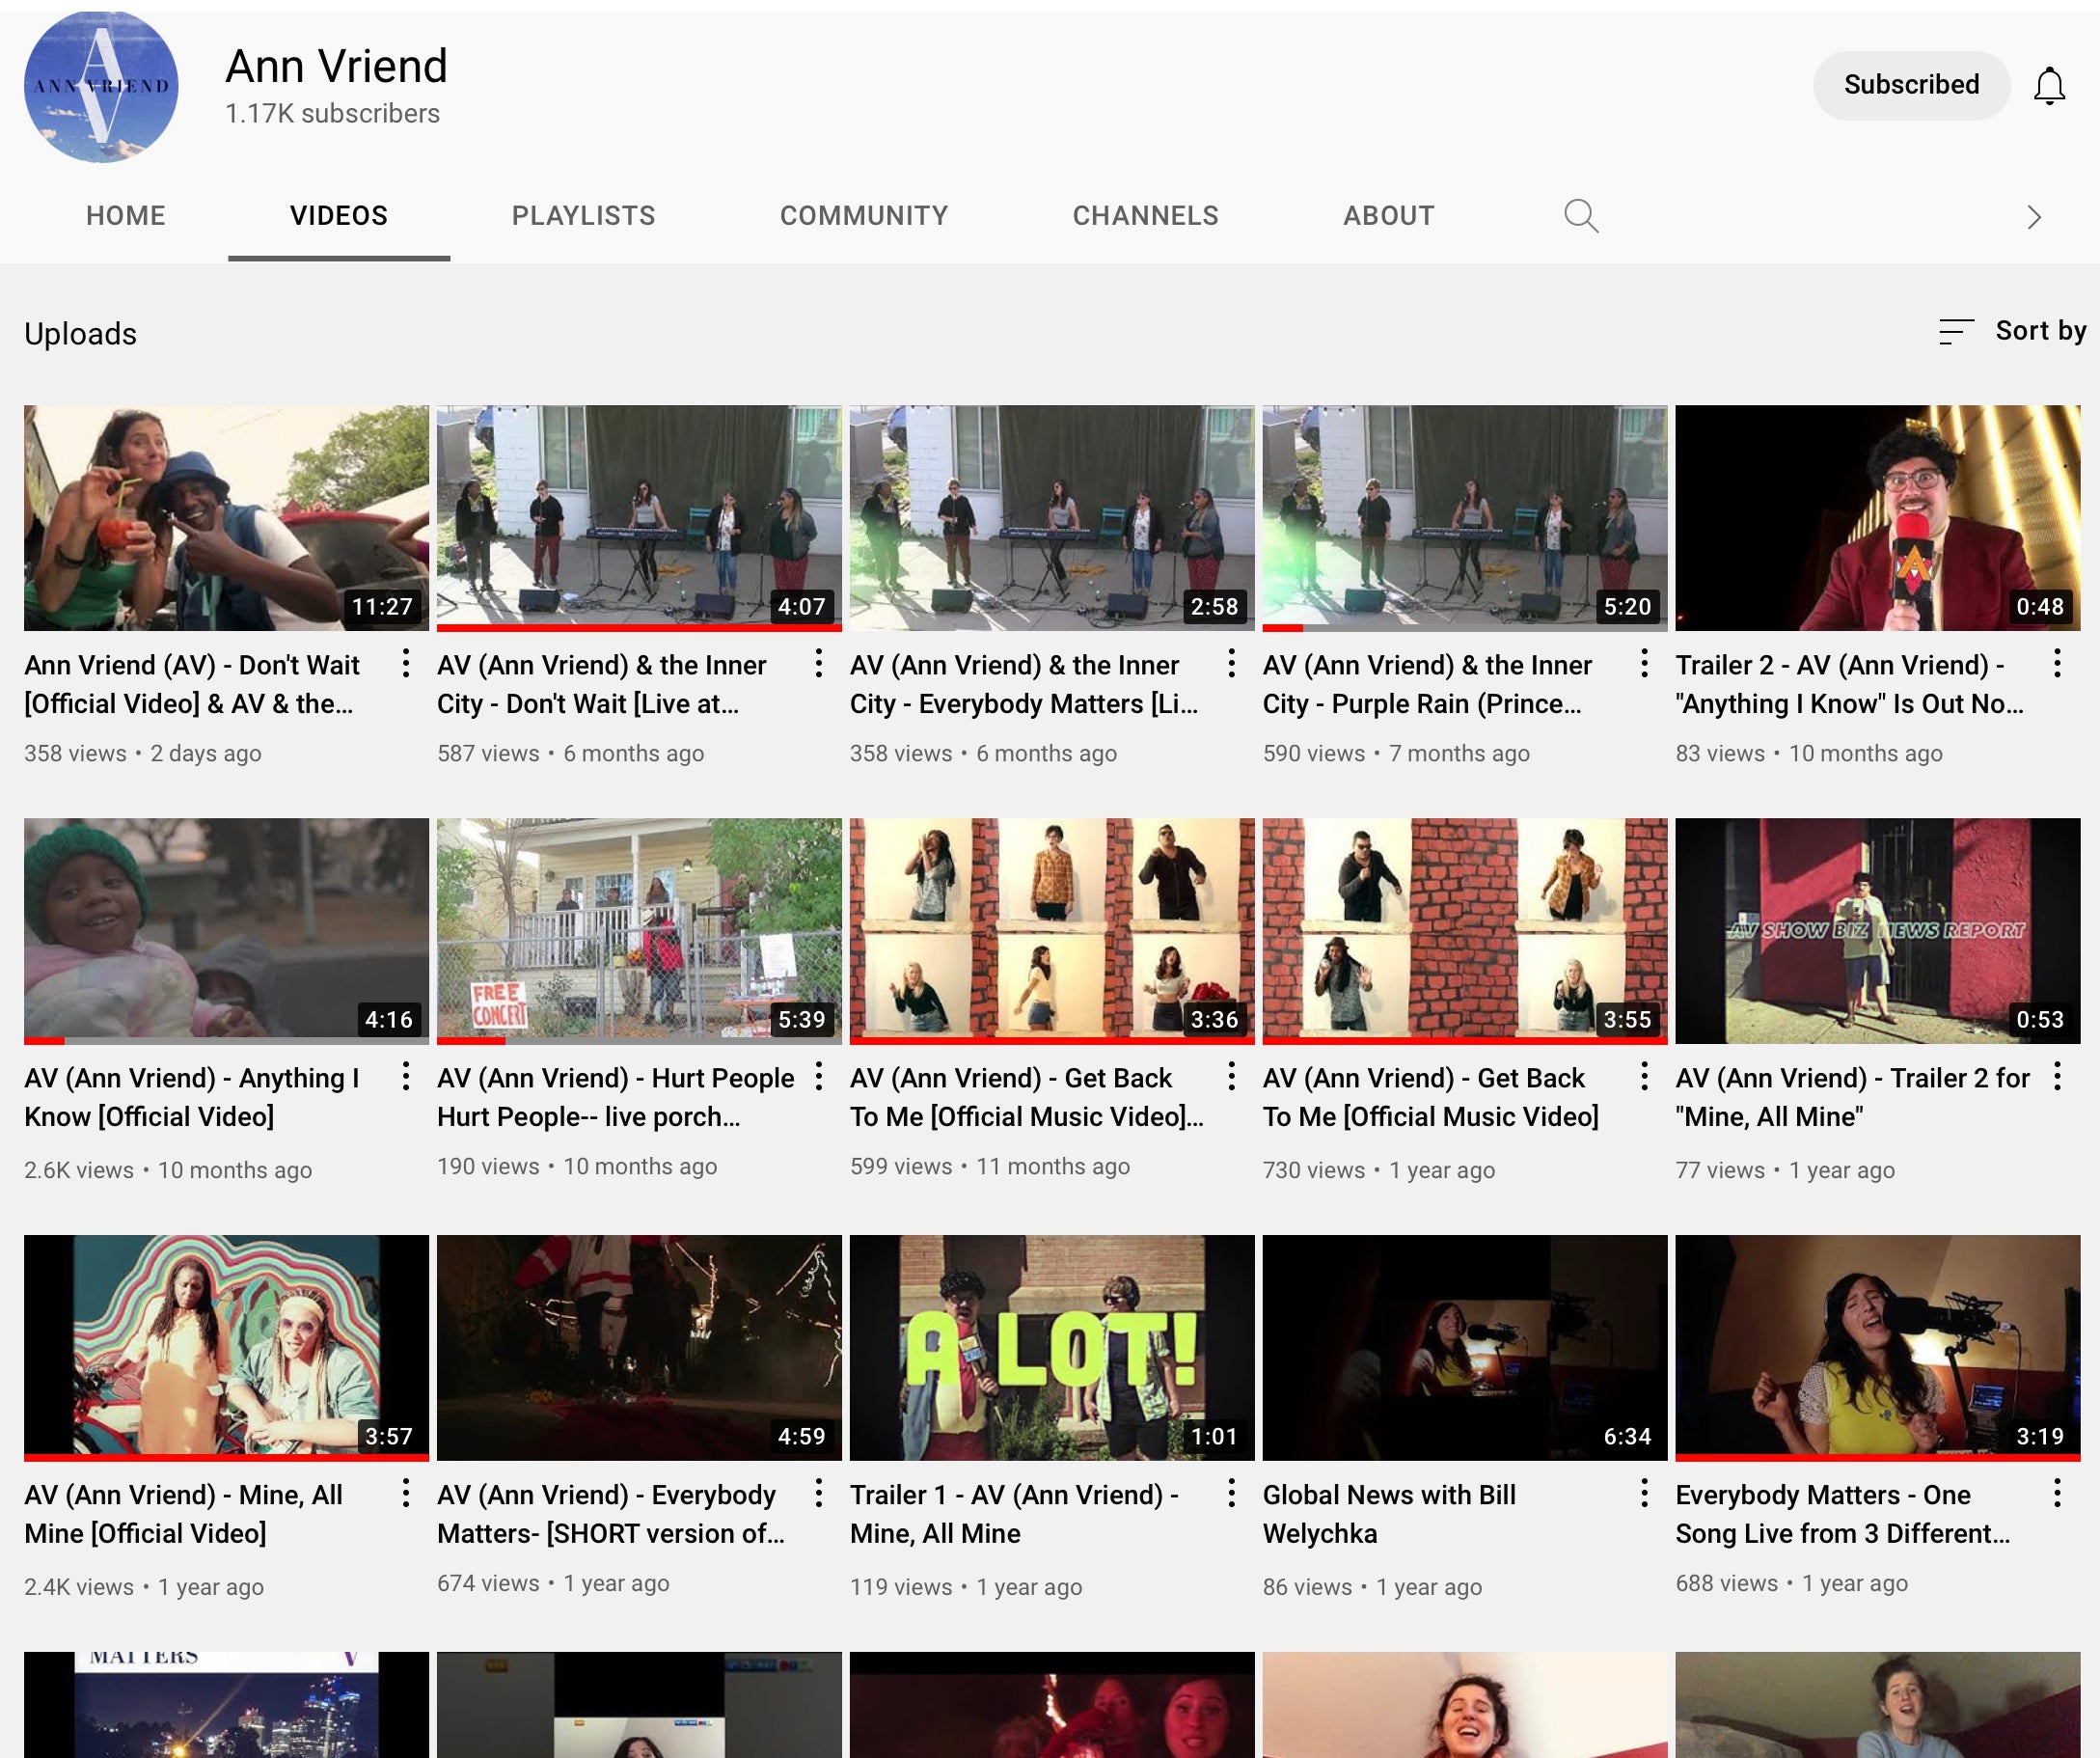This screenshot has width=2100, height=1758.
Task: Click the 3:57 Mine, All Mine progress bar
Action: (x=226, y=1458)
